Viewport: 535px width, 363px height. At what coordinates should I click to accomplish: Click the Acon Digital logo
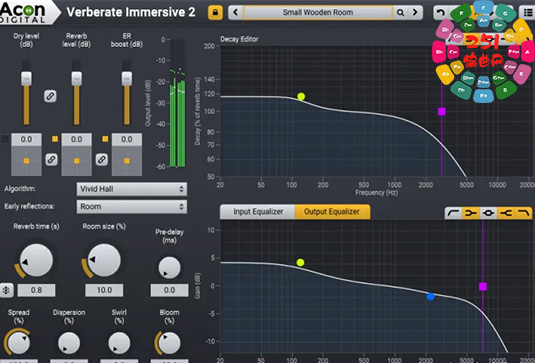point(23,12)
